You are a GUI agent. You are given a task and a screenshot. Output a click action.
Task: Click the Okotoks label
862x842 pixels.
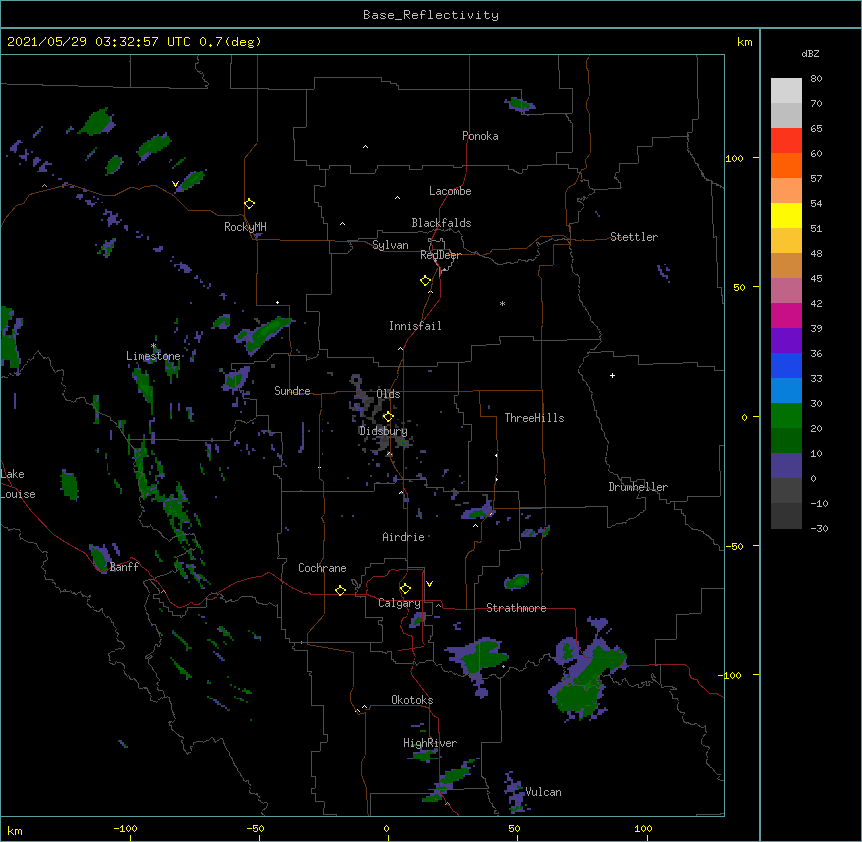(x=412, y=700)
